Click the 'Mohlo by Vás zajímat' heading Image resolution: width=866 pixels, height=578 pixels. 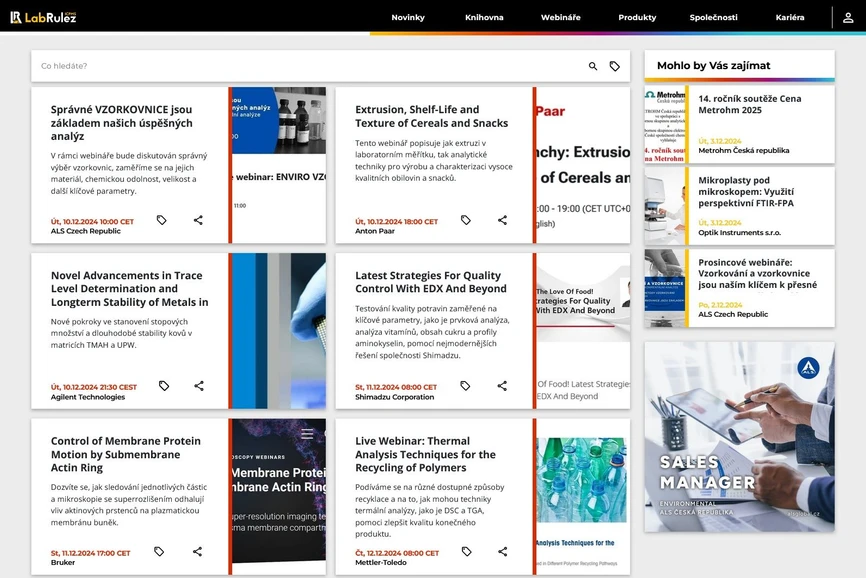714,66
